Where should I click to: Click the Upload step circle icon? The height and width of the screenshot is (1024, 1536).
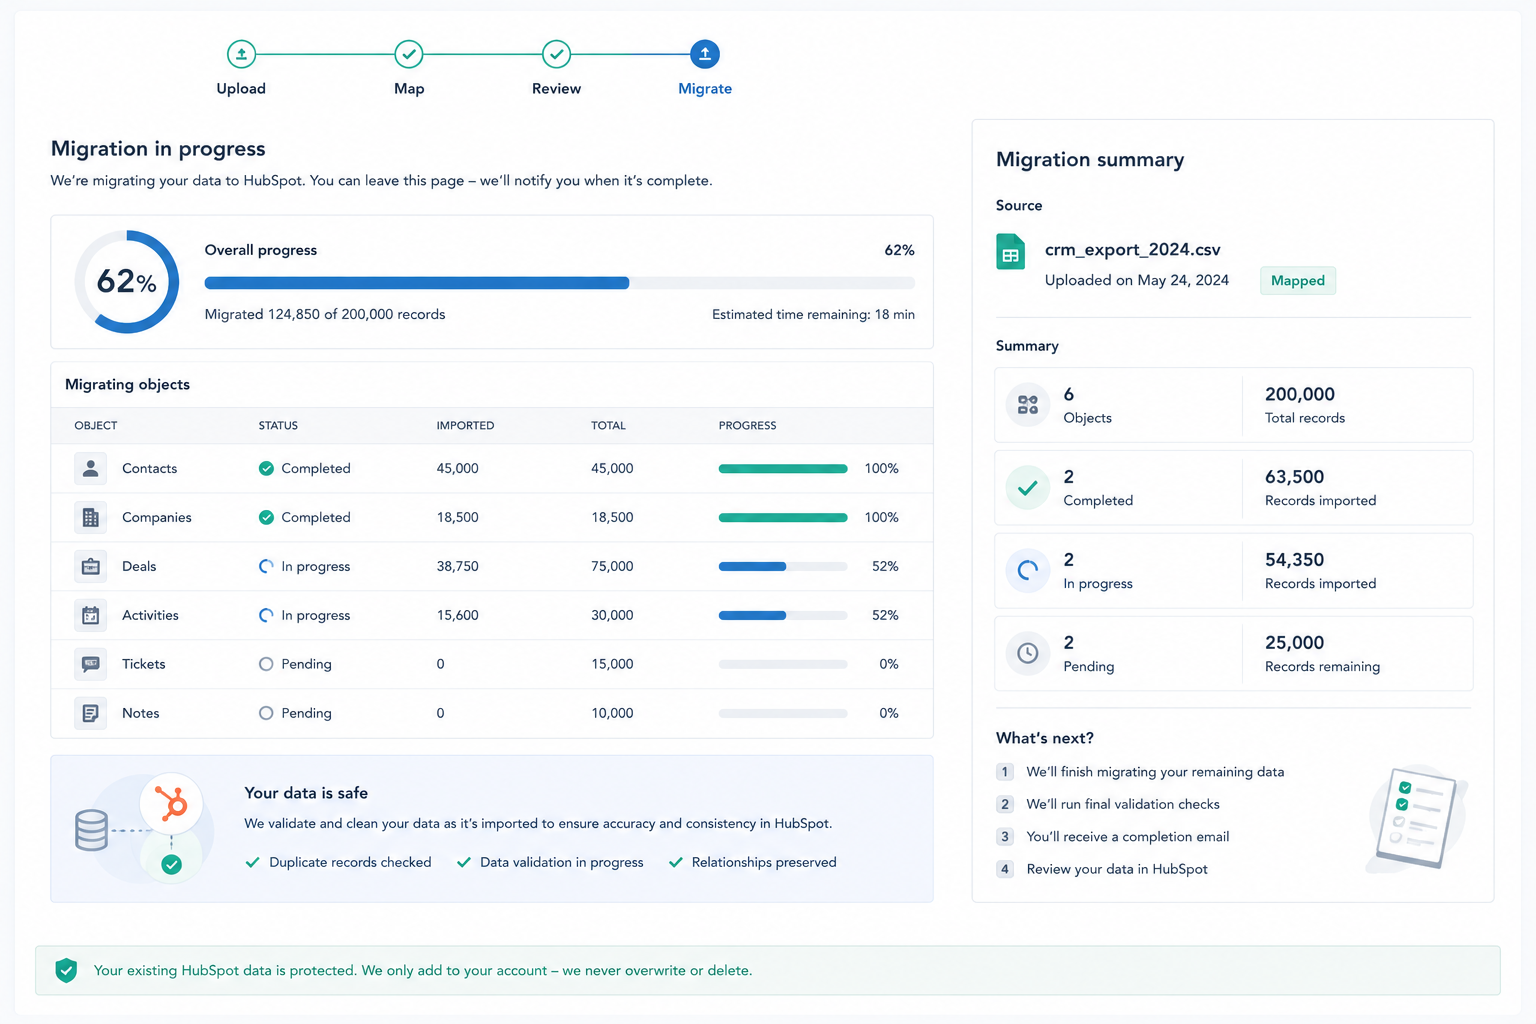(241, 54)
